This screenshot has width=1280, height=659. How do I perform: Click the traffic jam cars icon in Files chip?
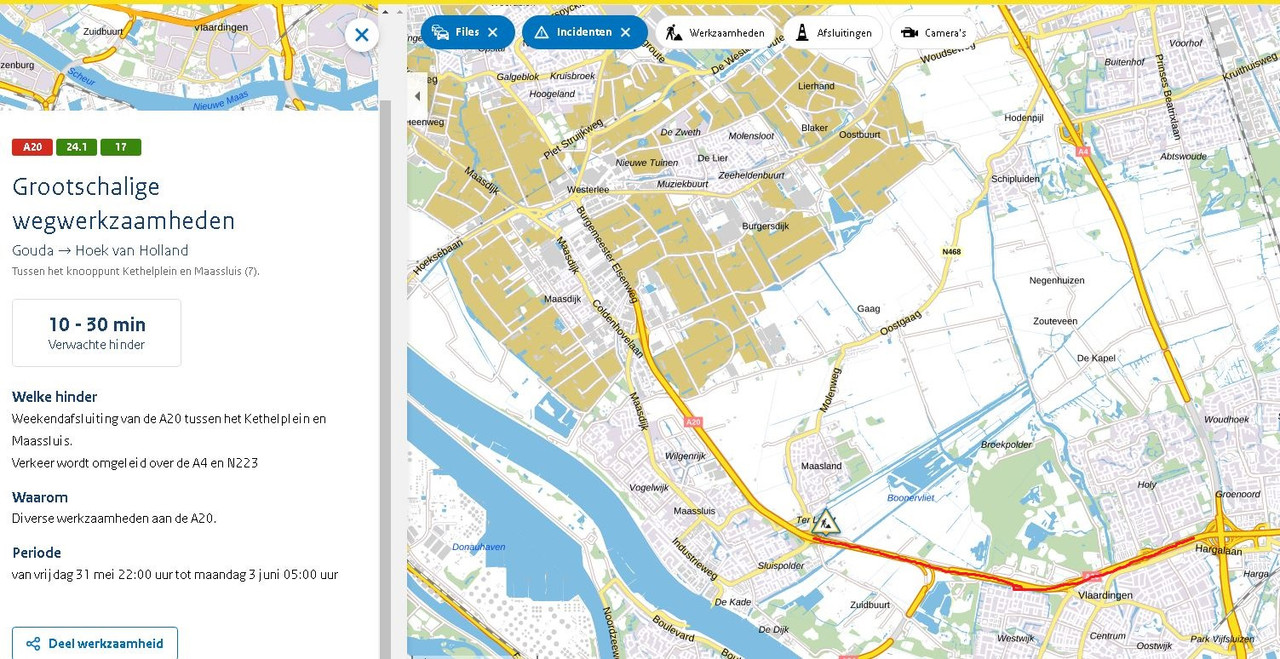click(440, 32)
